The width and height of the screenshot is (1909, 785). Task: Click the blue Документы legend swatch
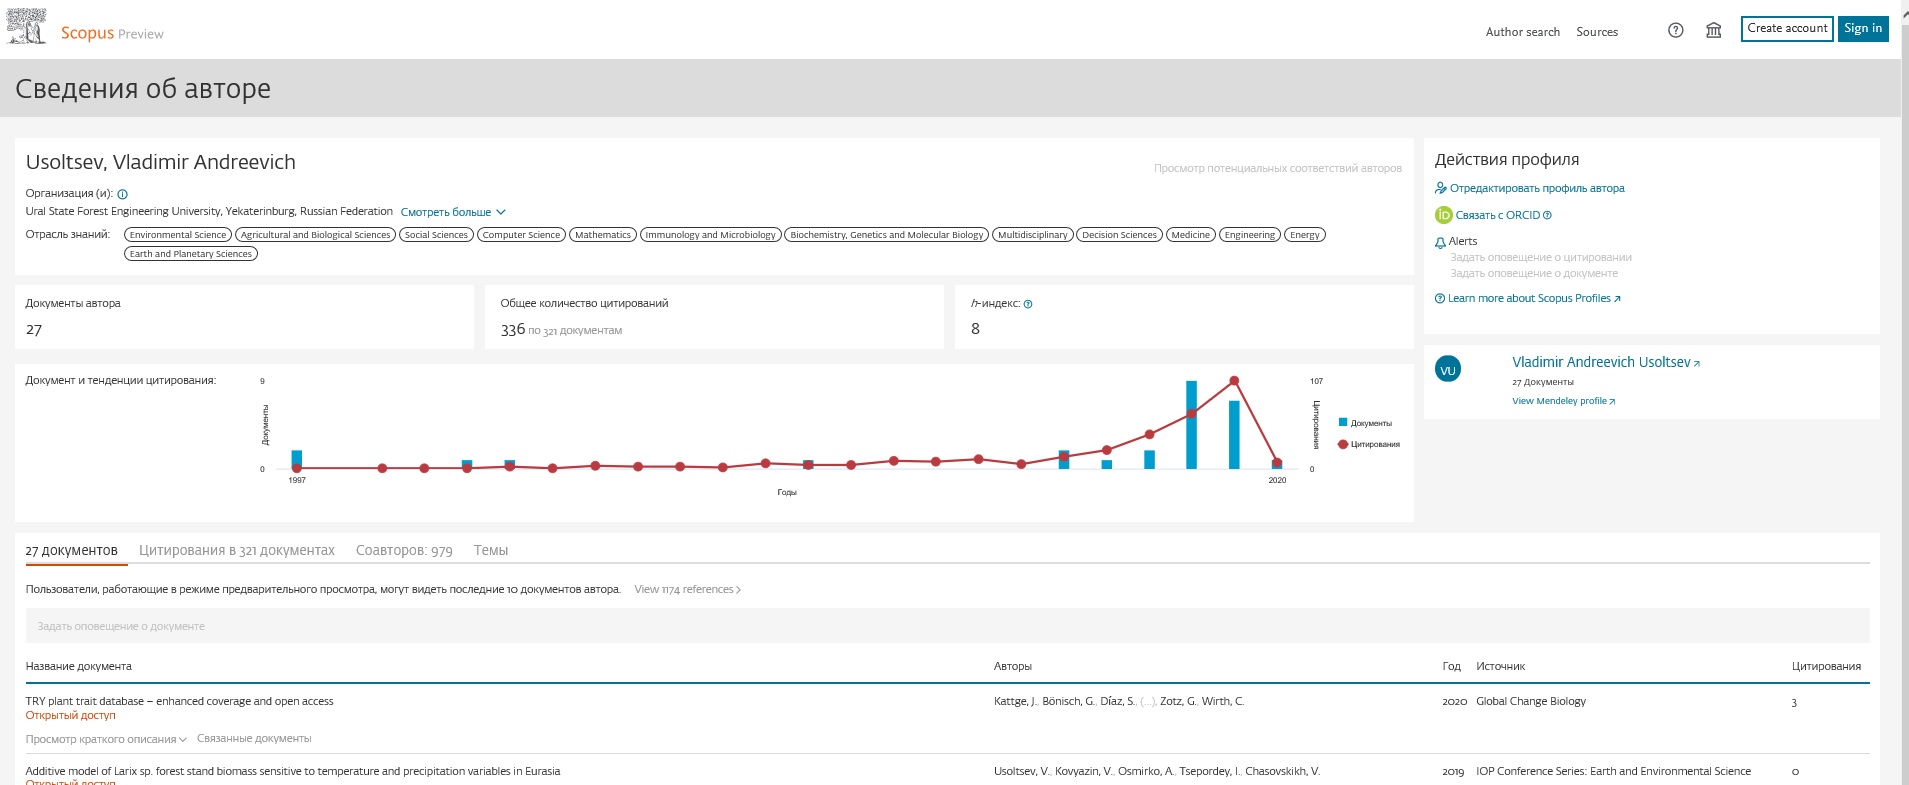point(1343,422)
